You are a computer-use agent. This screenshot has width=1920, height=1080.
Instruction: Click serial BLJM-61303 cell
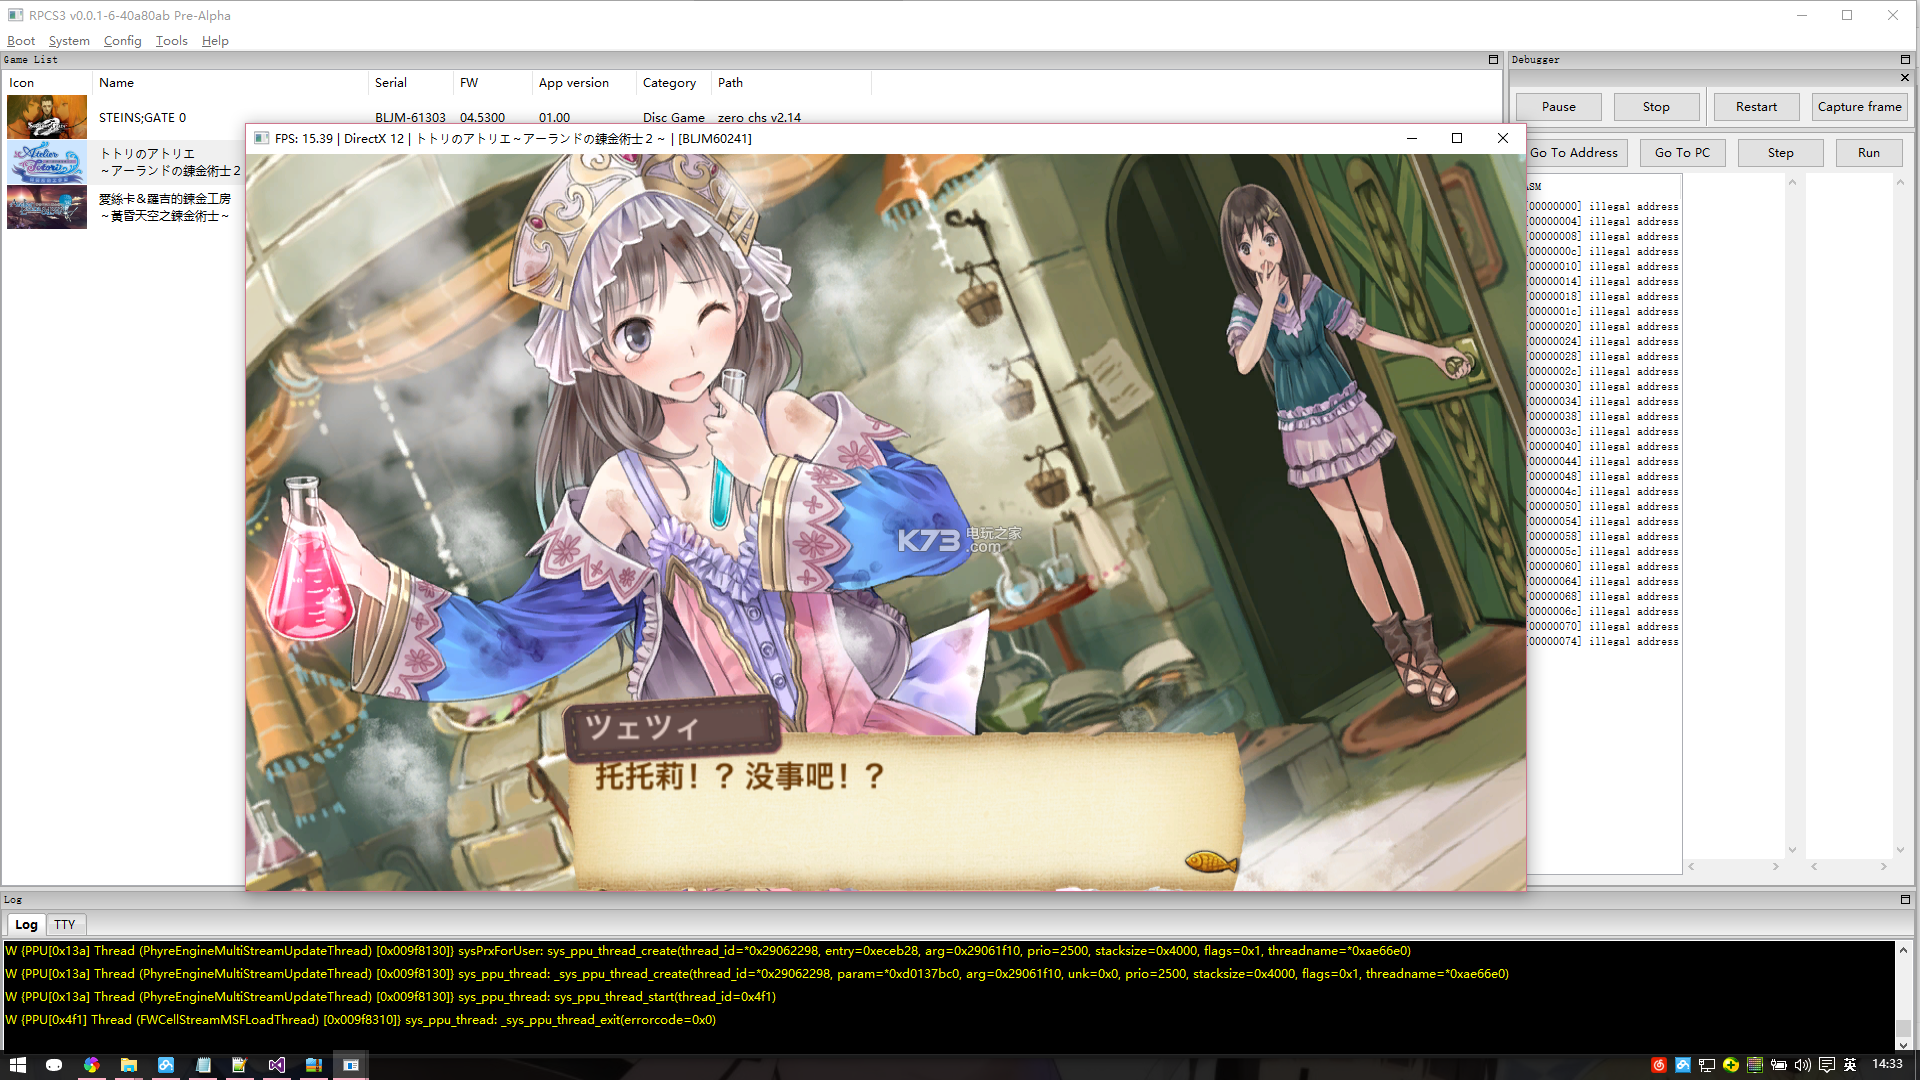(410, 118)
